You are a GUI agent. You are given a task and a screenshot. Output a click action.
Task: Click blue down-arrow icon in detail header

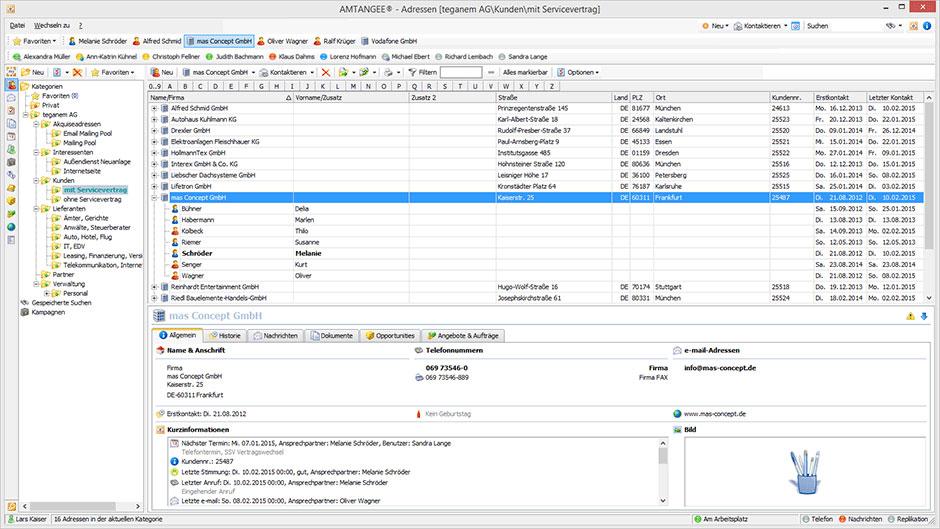[x=924, y=316]
